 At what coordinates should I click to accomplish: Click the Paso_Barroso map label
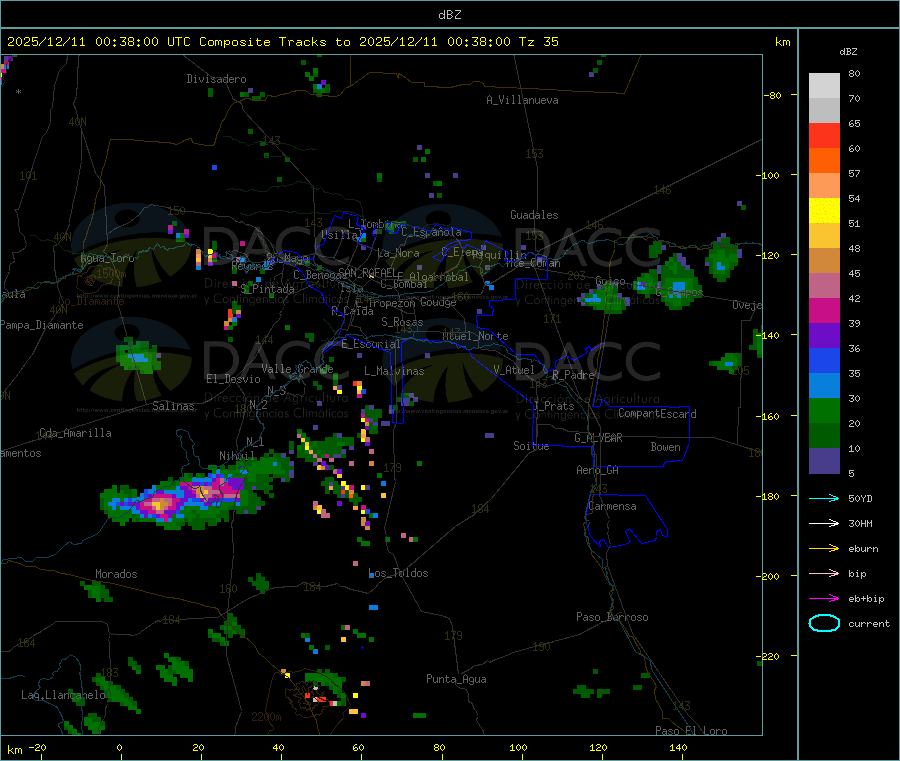[612, 617]
